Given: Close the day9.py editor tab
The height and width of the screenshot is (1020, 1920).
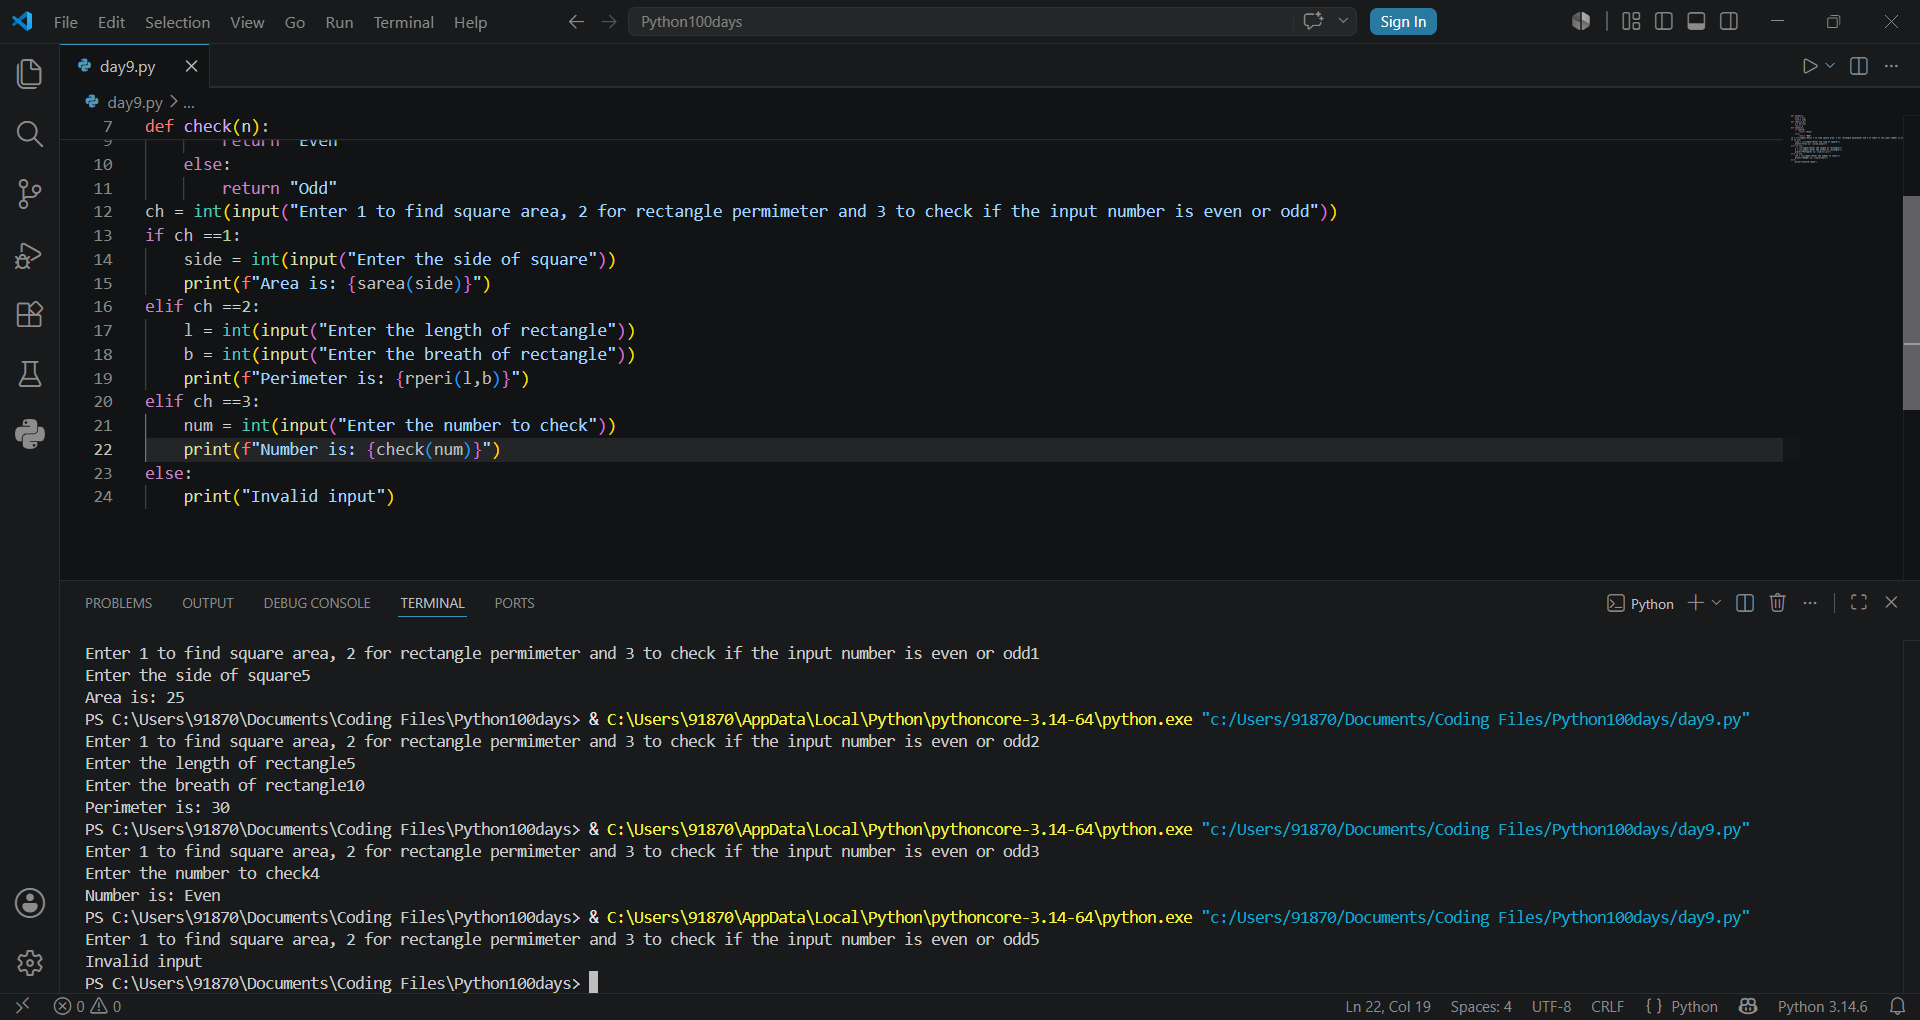Looking at the screenshot, I should (191, 66).
